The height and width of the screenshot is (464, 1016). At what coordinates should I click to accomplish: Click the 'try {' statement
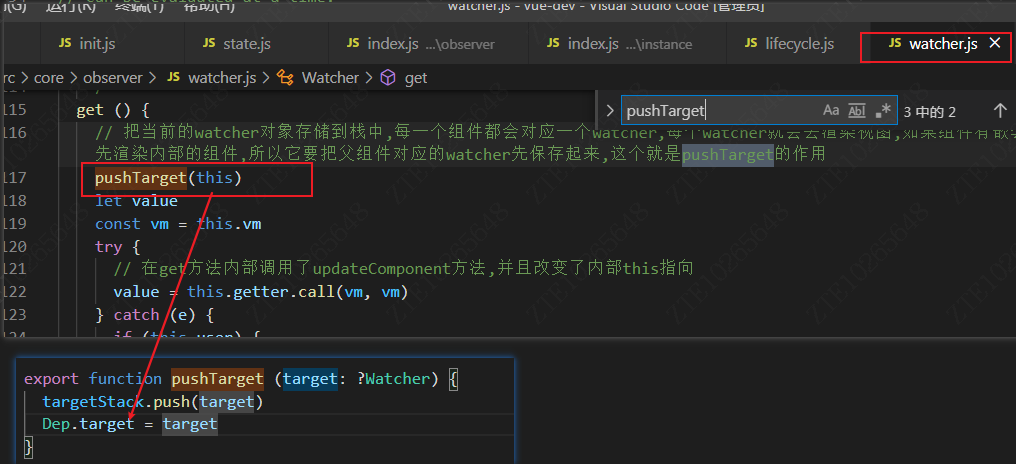pos(117,246)
